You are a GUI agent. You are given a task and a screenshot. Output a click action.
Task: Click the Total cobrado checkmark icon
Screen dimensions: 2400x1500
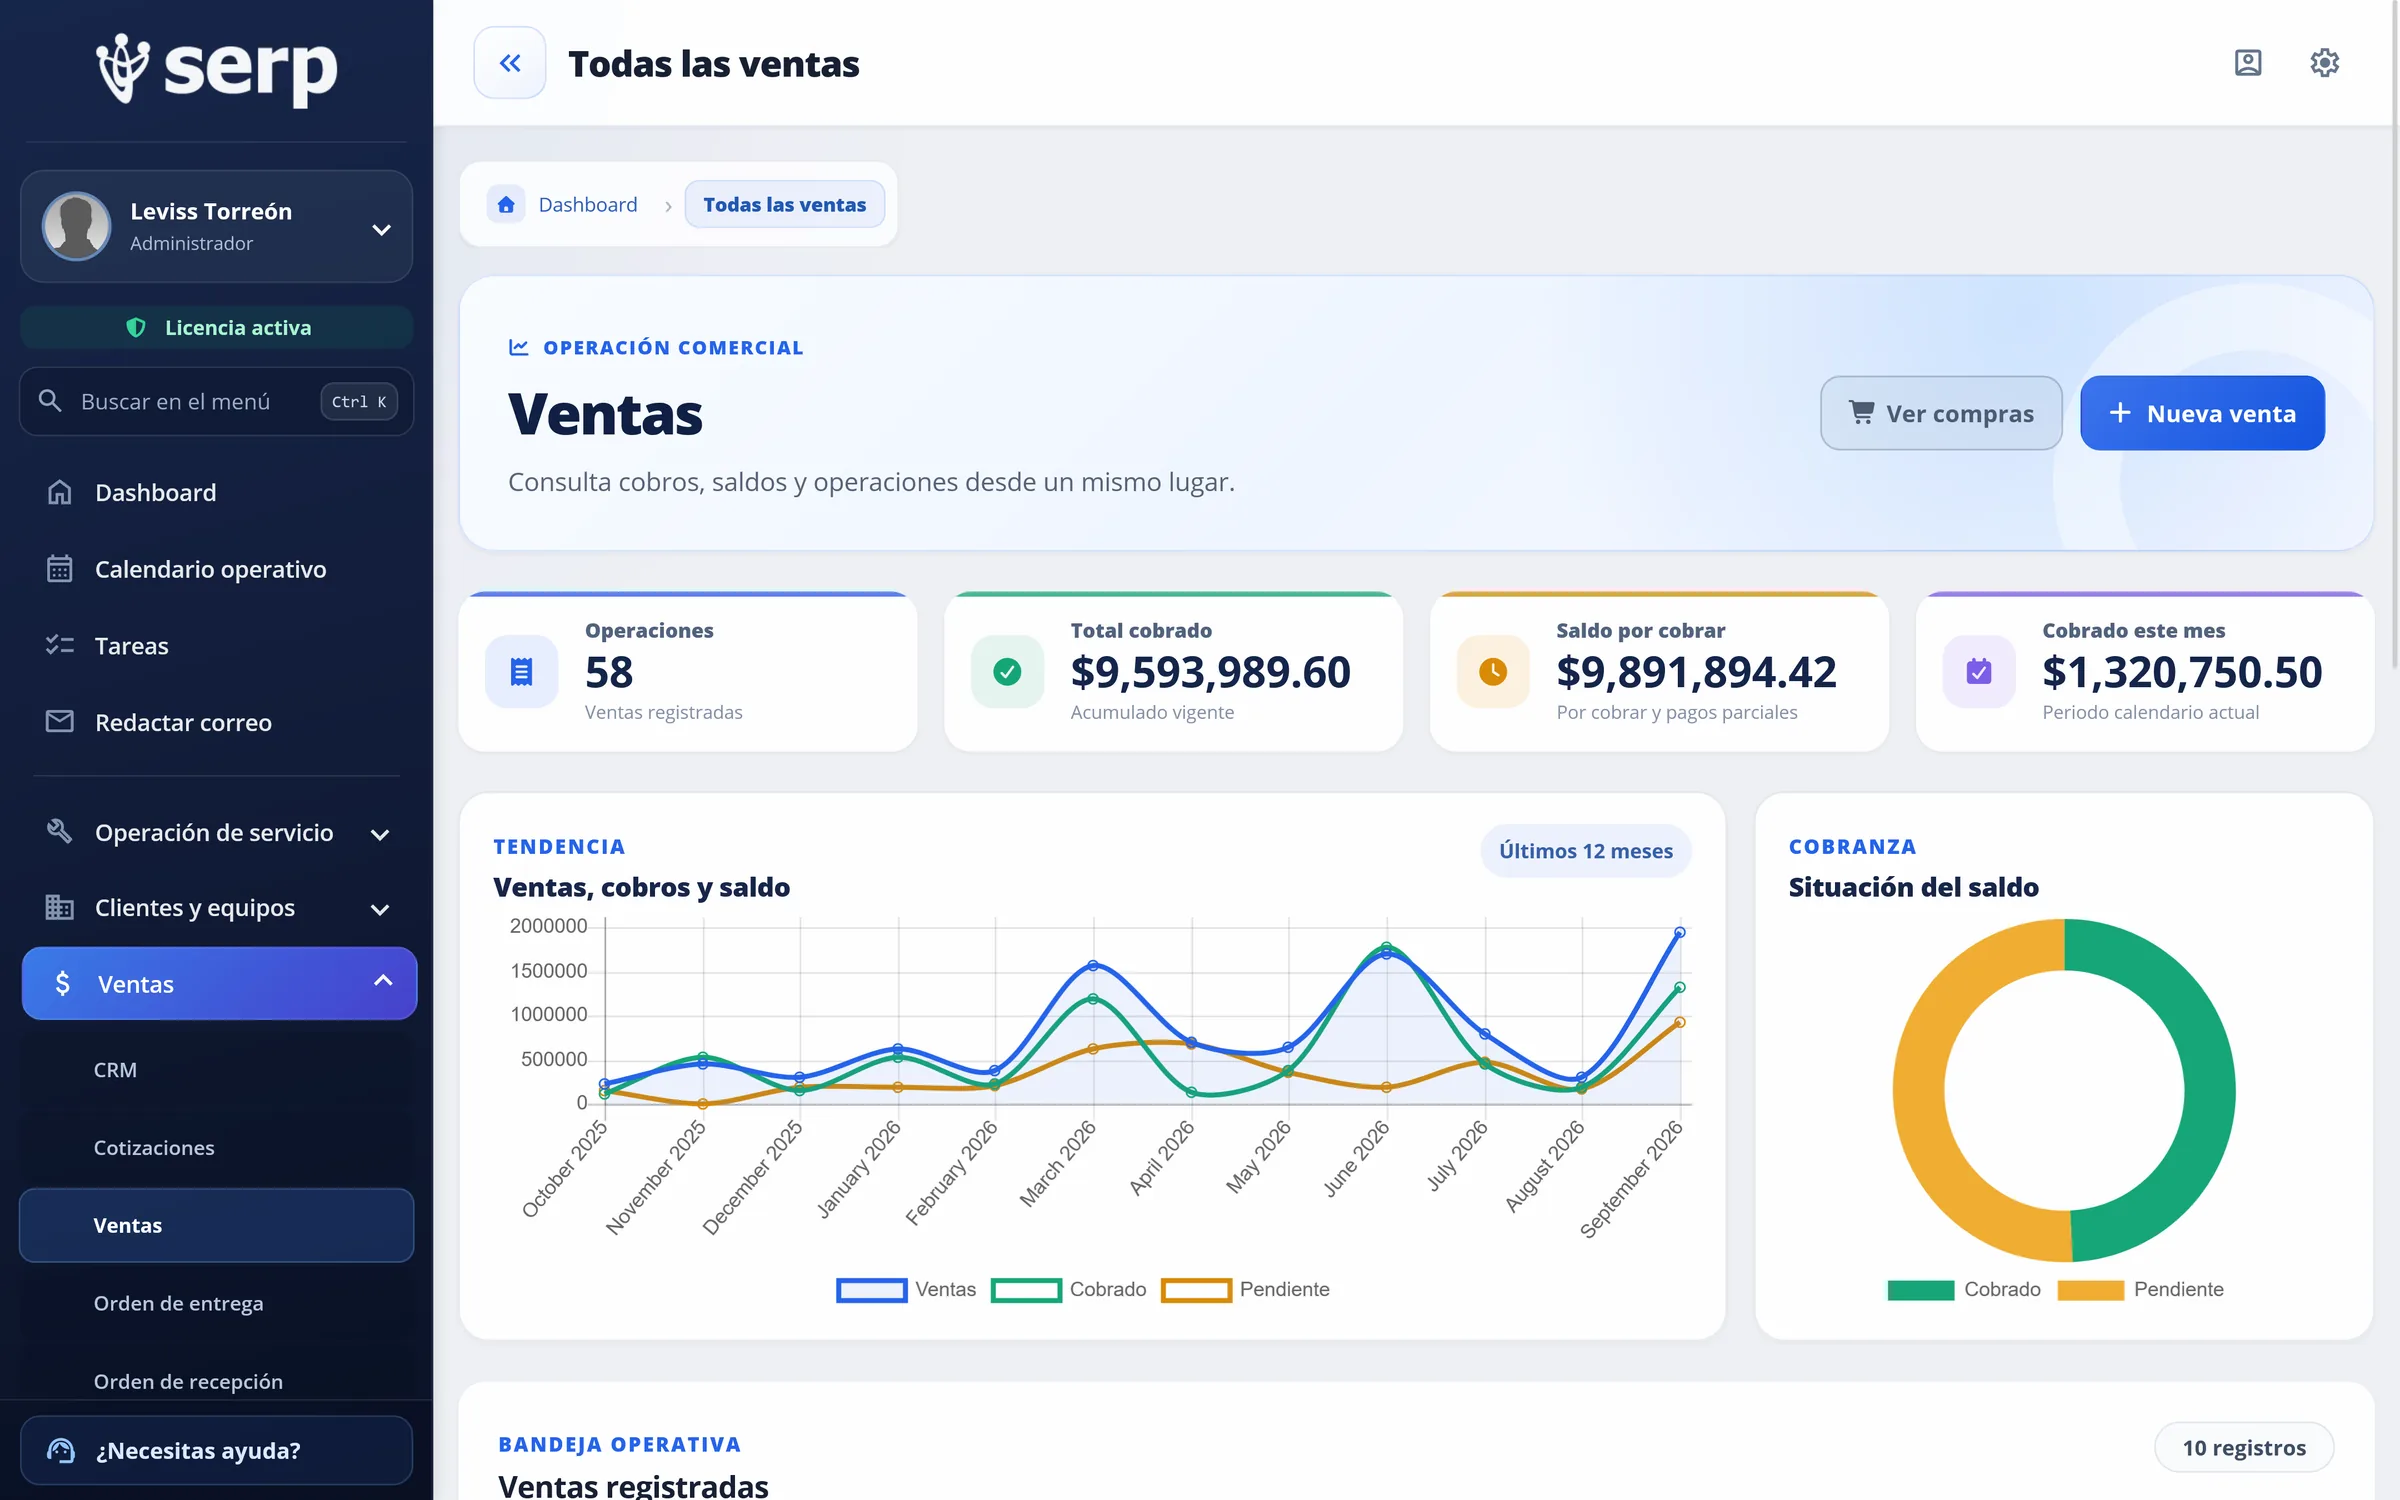tap(1007, 671)
